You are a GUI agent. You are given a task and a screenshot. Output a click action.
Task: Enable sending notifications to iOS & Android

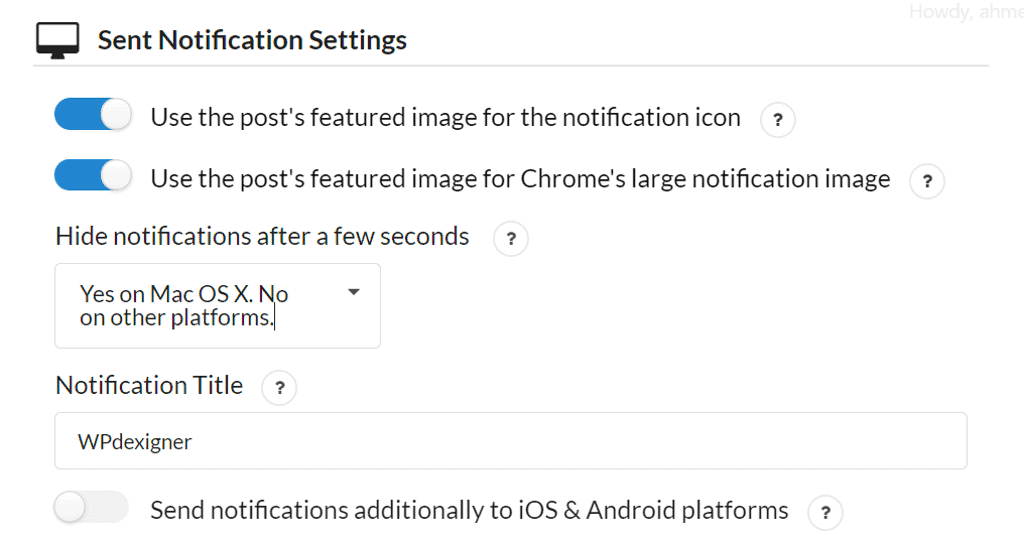click(92, 509)
